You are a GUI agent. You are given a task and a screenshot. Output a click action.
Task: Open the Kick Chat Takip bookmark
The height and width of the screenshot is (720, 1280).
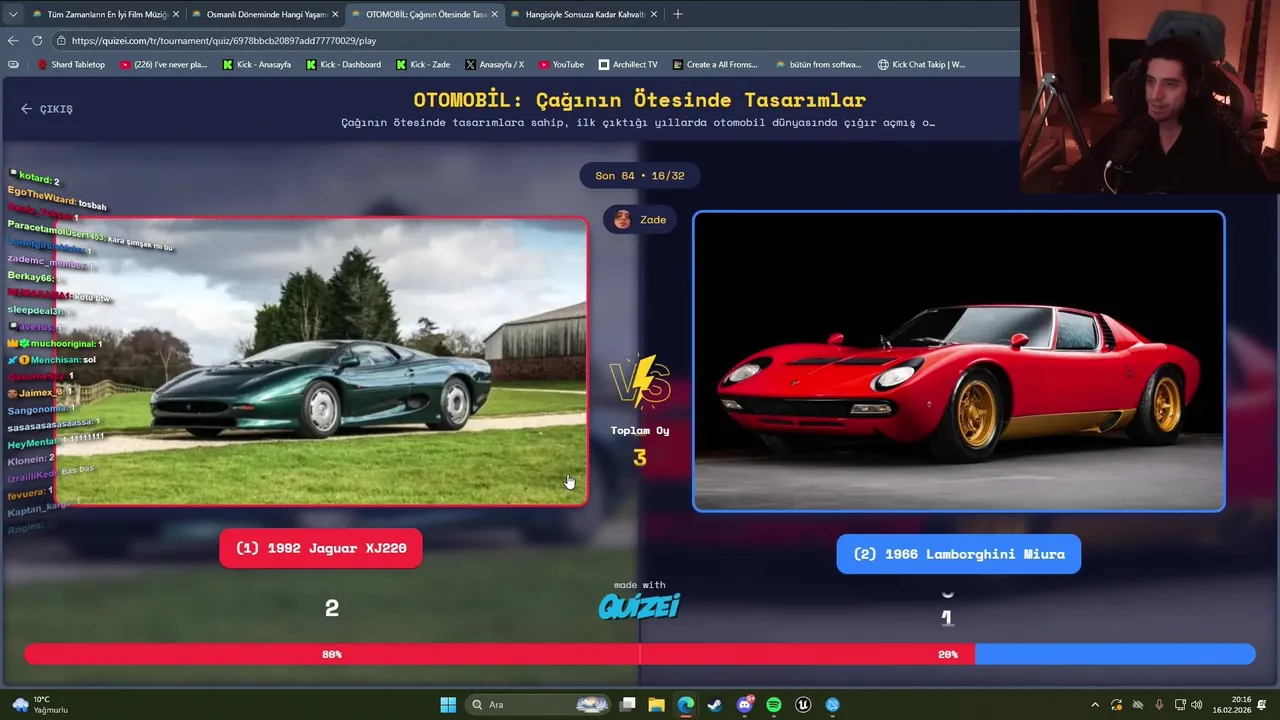tap(921, 64)
